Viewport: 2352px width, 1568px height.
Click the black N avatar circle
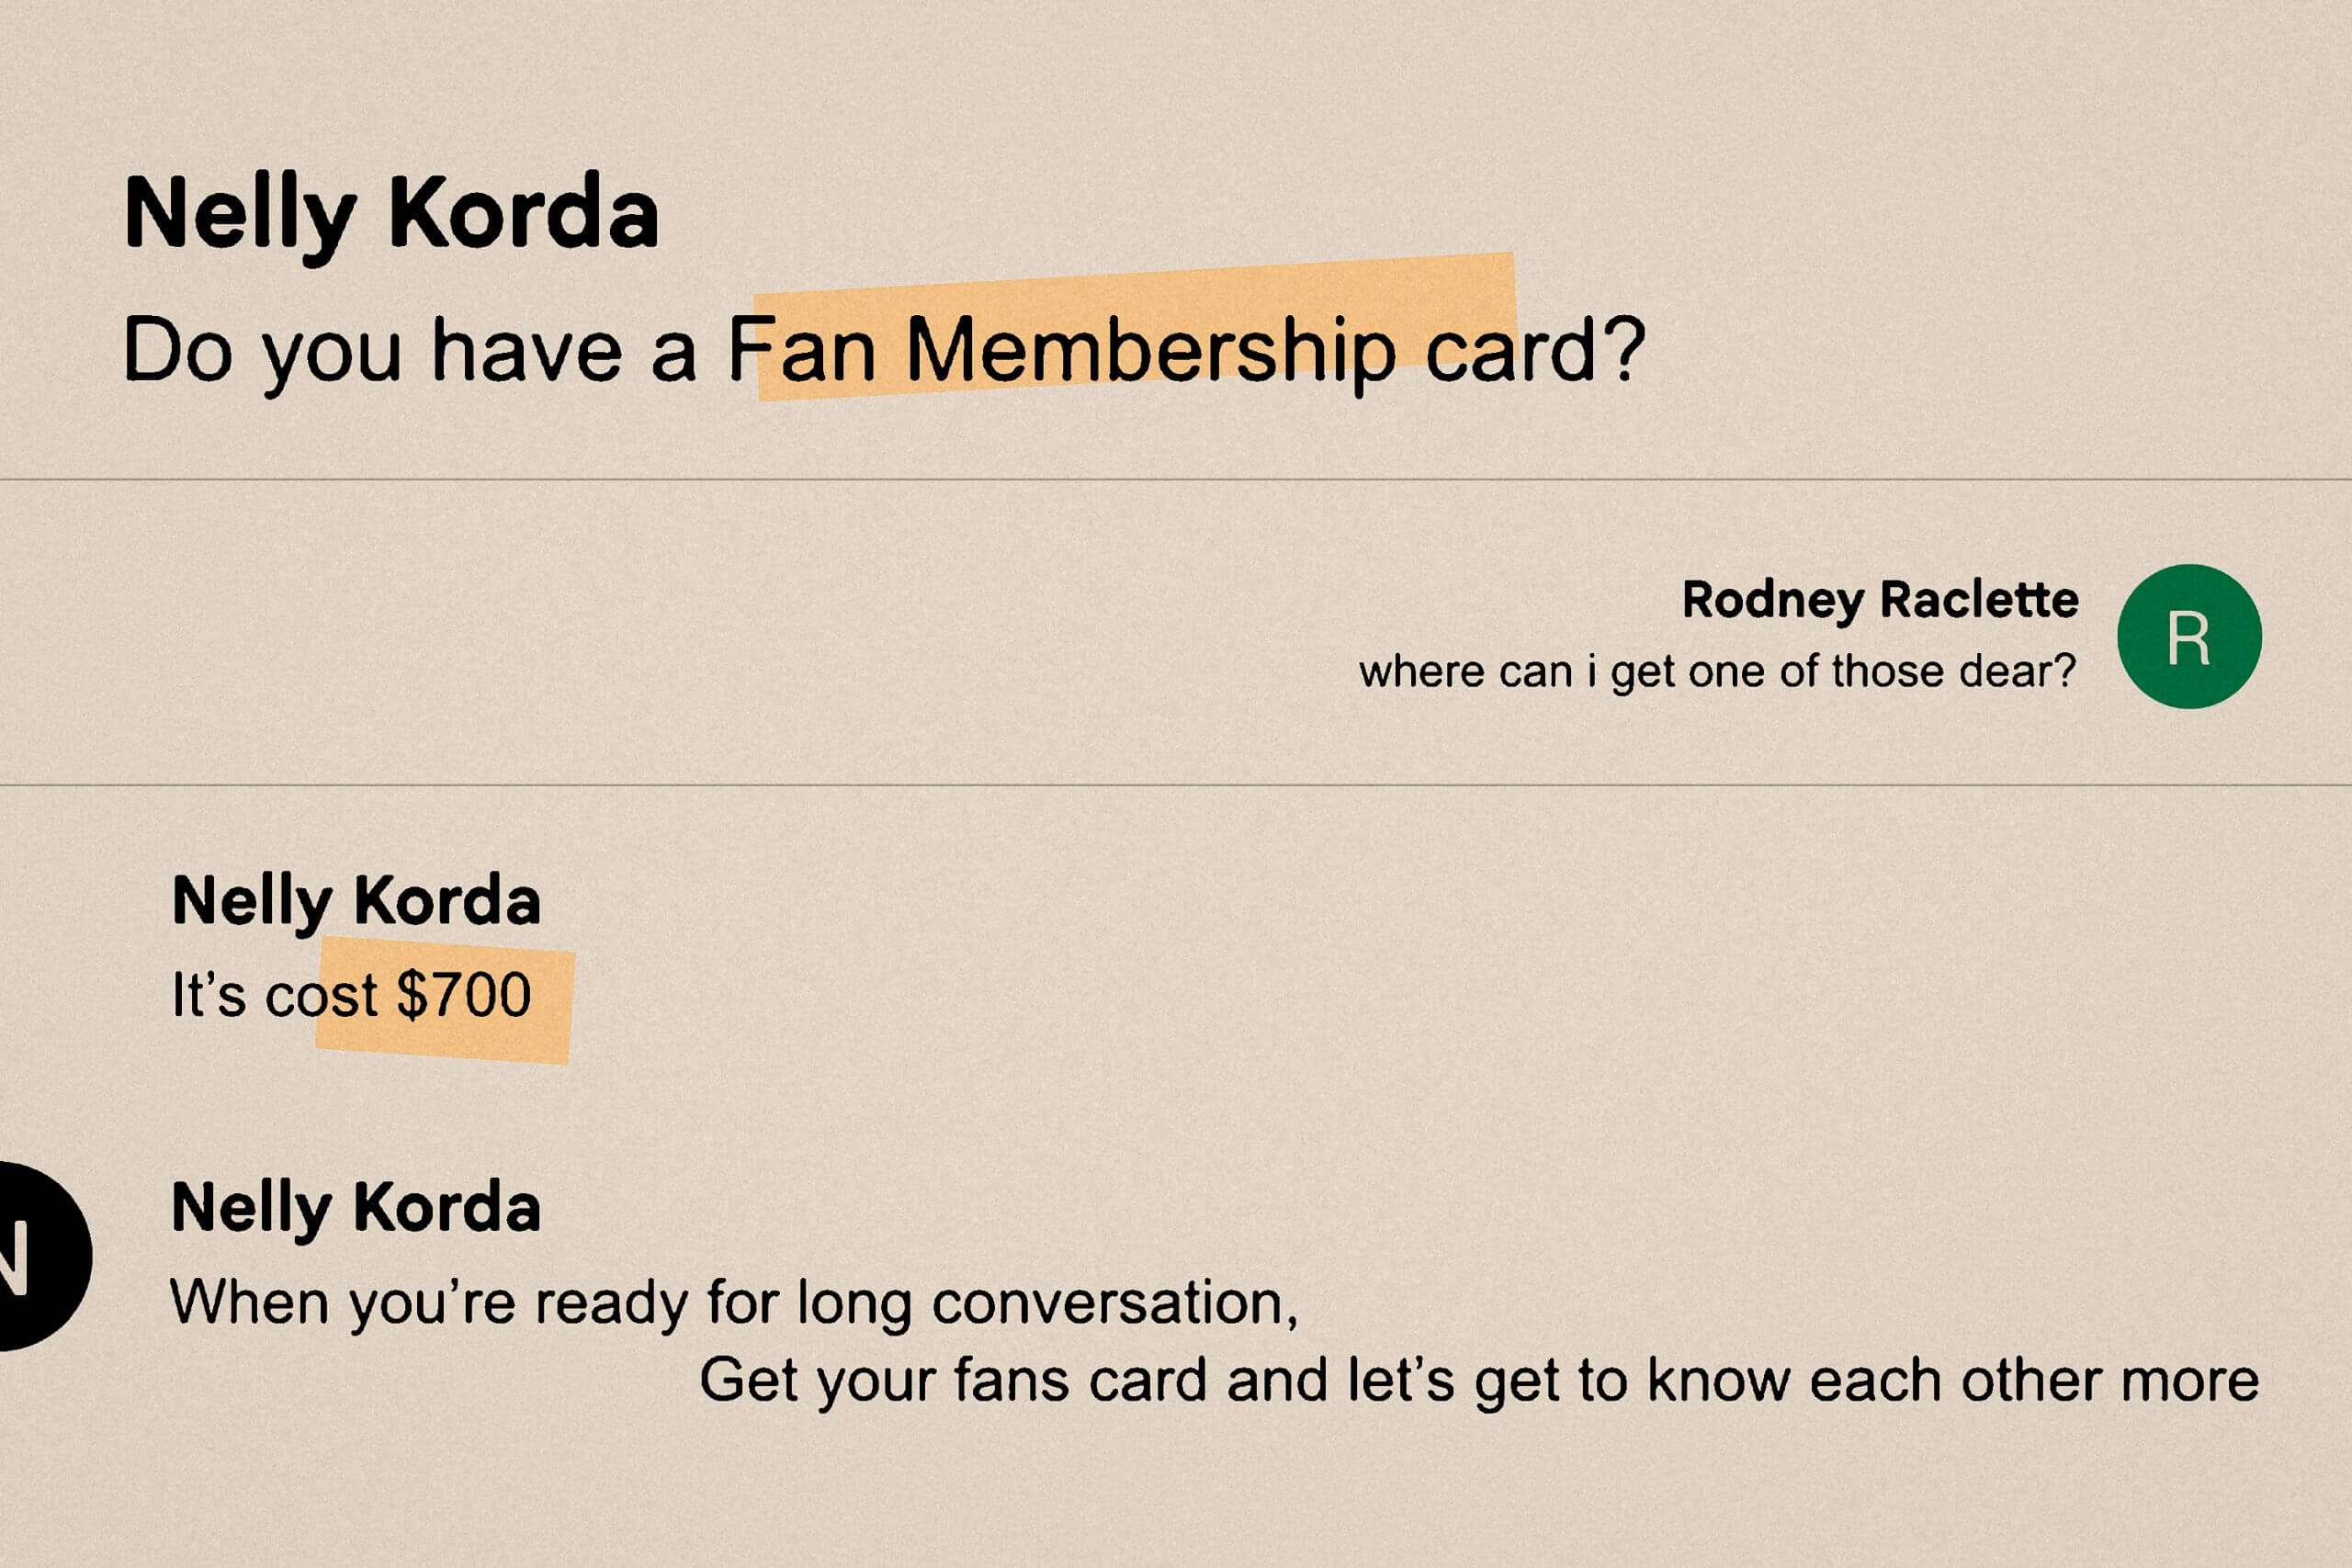click(30, 1256)
